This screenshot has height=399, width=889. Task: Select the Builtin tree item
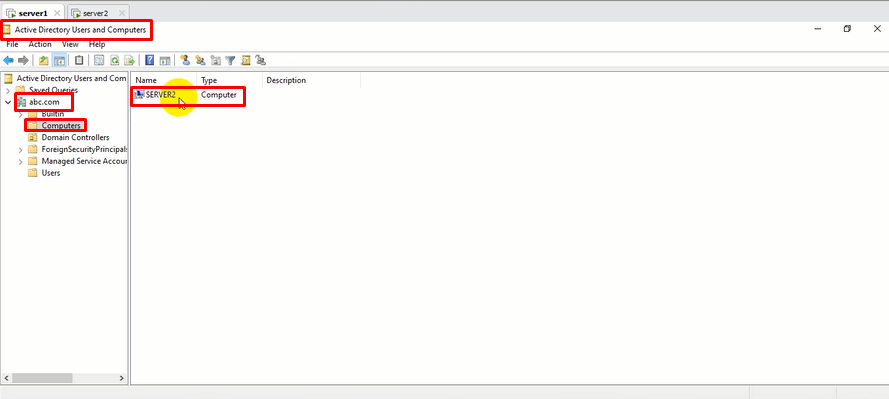coord(53,114)
